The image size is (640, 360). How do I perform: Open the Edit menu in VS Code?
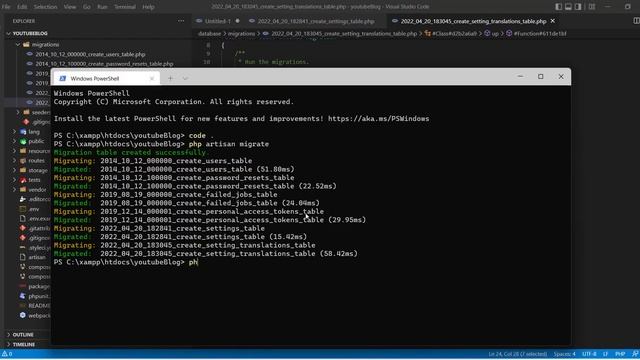[22, 7]
